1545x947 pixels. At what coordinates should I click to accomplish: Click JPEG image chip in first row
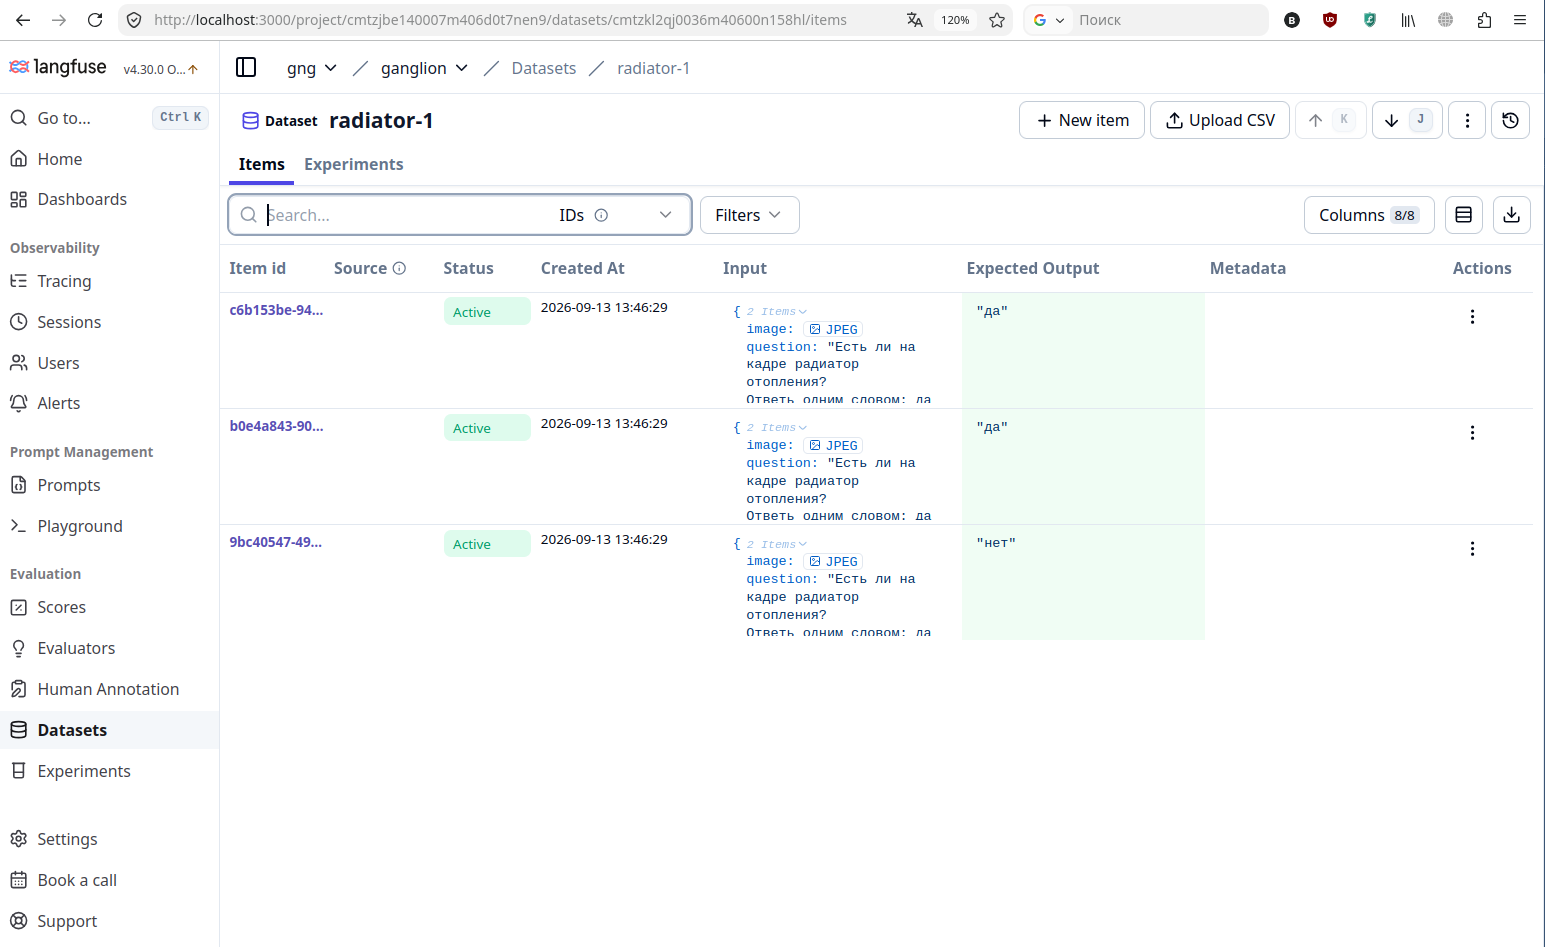click(x=834, y=329)
